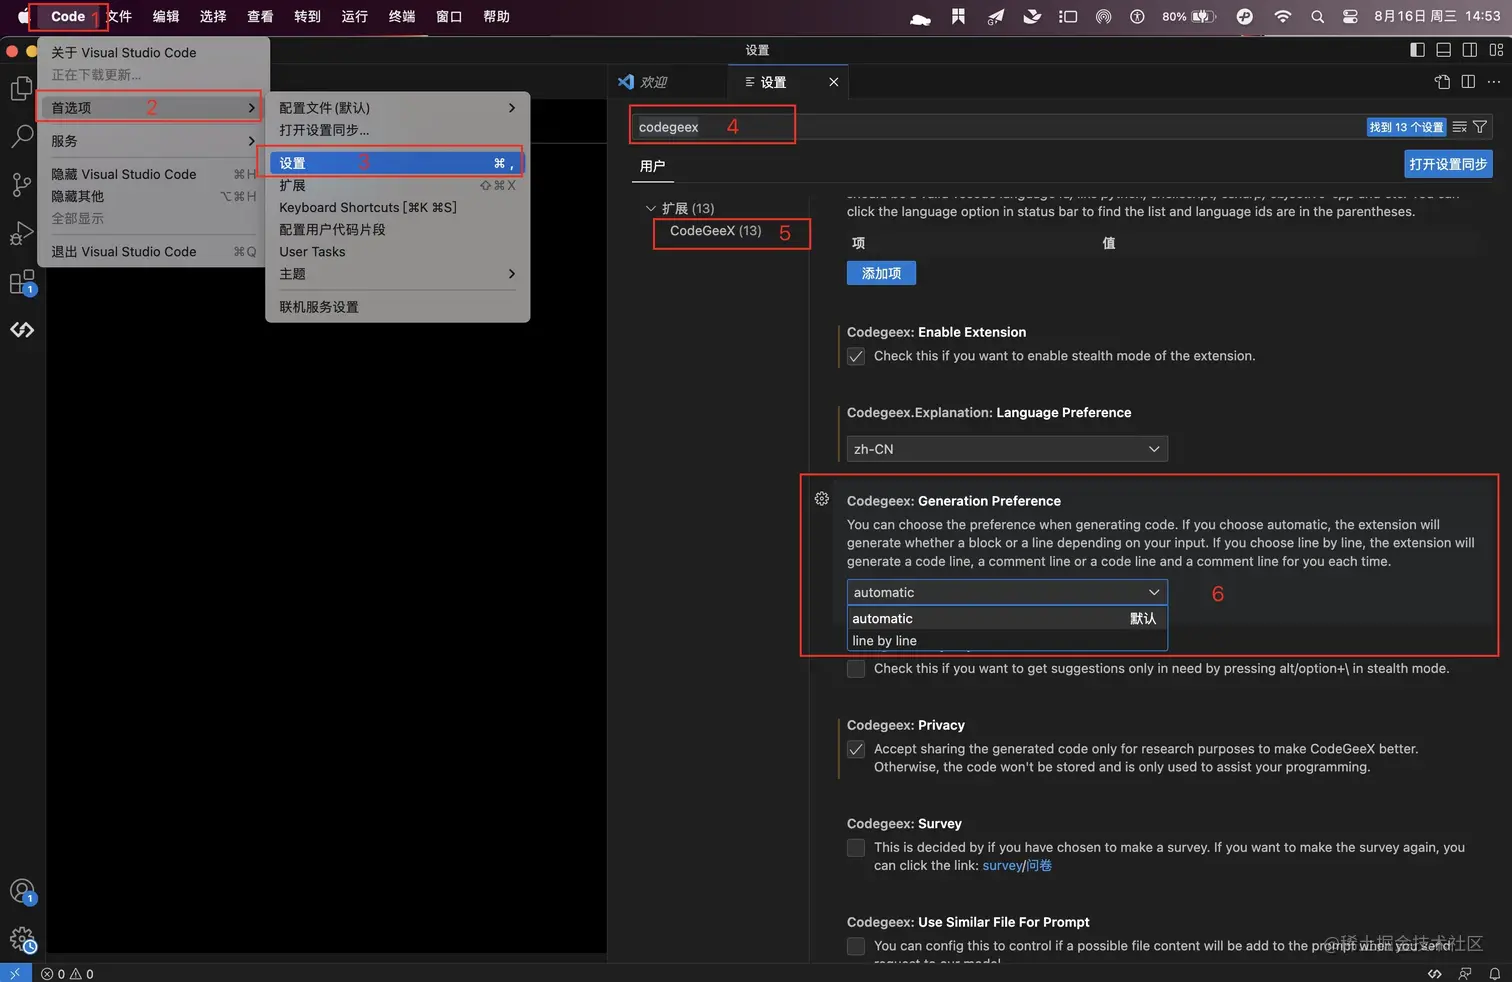The height and width of the screenshot is (982, 1512).
Task: Expand the 配置文件 (默认) submenu
Action: coord(397,108)
